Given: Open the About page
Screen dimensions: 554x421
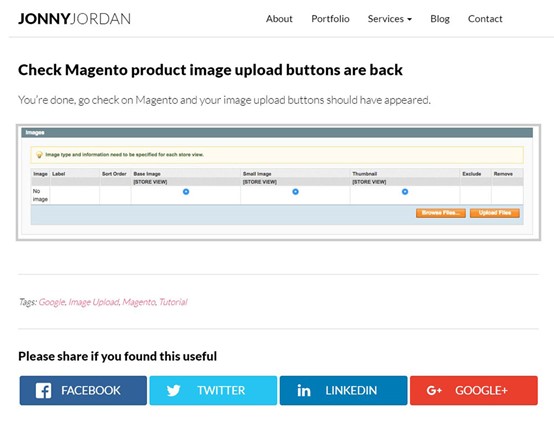Looking at the screenshot, I should tap(279, 19).
